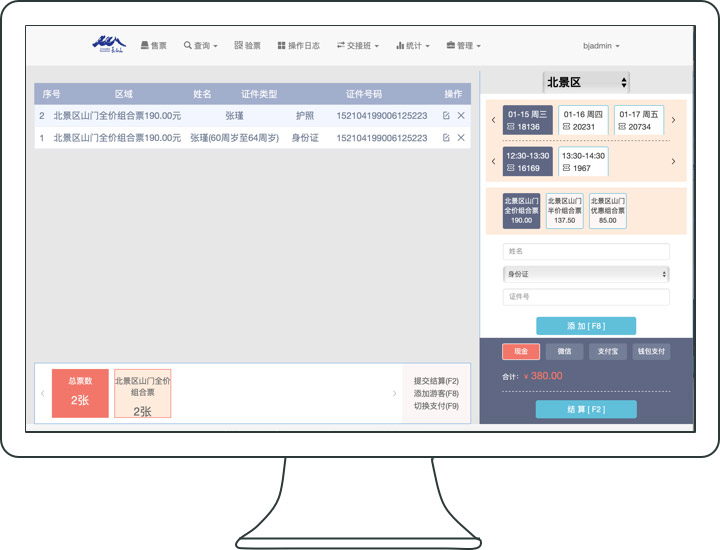Expand the bjadmin user menu
Screen dimensions: 720x550
pos(601,46)
